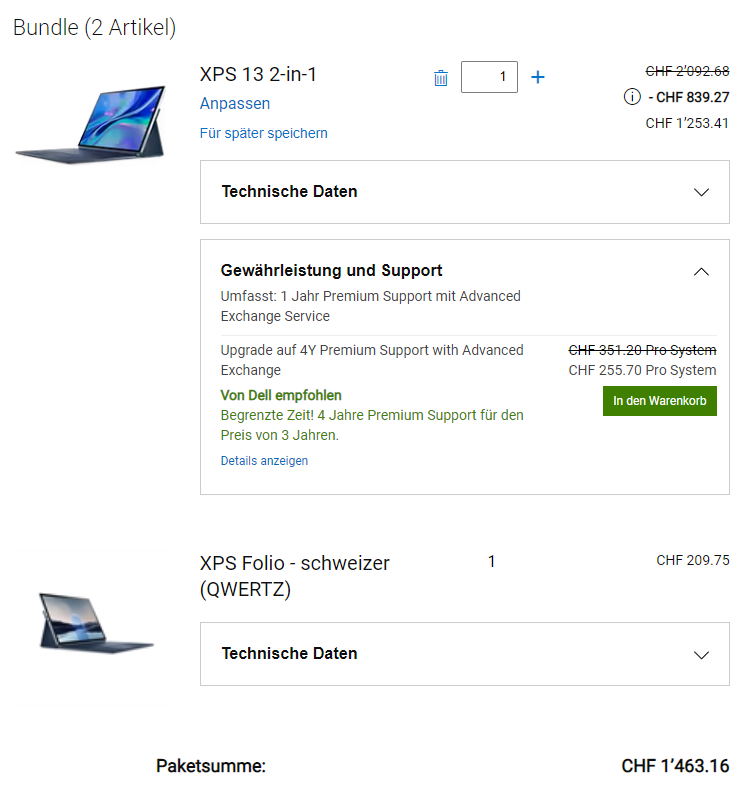Select Für später speichern
Screen dimensions: 745x795
[264, 133]
